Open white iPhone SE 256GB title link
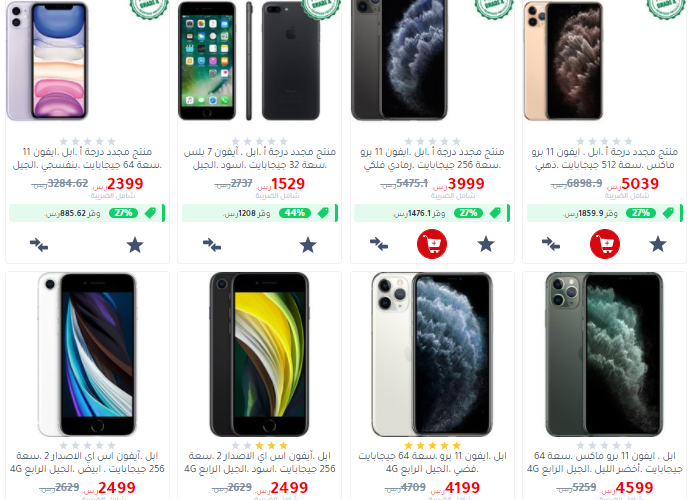Image resolution: width=694 pixels, height=500 pixels. [x=87, y=462]
